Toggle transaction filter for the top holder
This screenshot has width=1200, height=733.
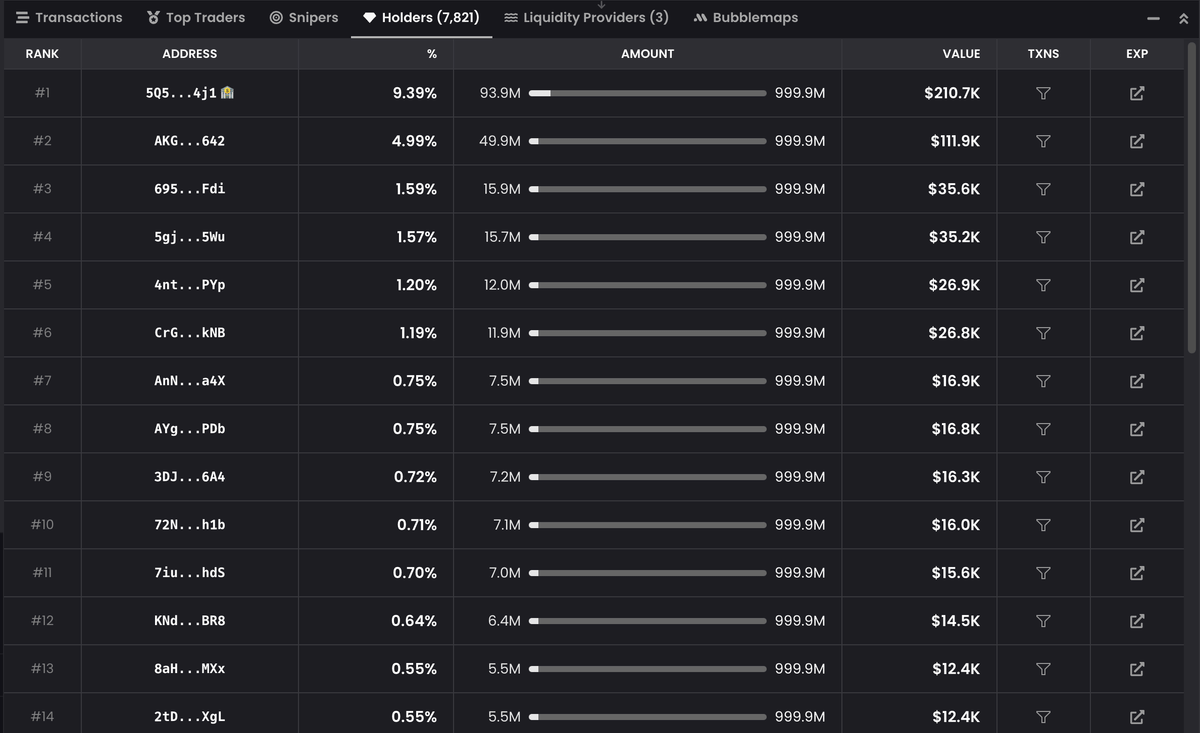pos(1043,93)
